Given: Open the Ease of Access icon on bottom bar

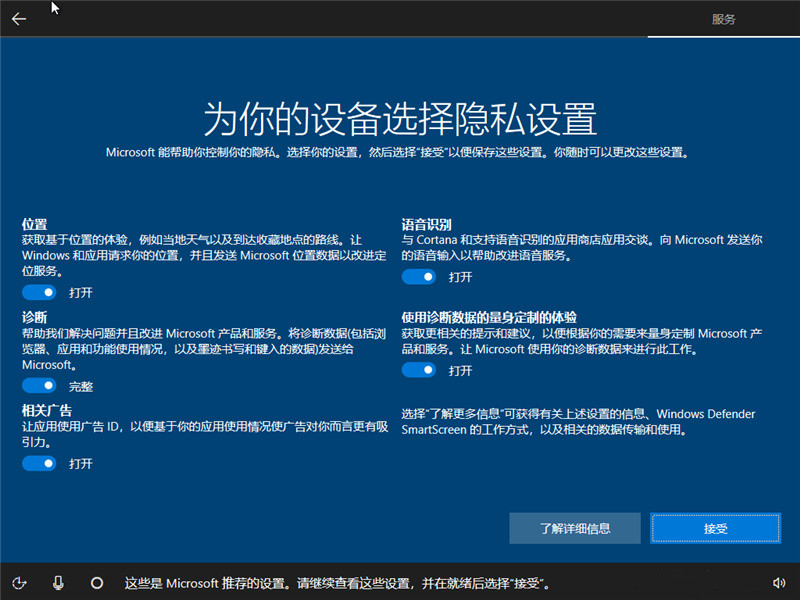Looking at the screenshot, I should (20, 583).
